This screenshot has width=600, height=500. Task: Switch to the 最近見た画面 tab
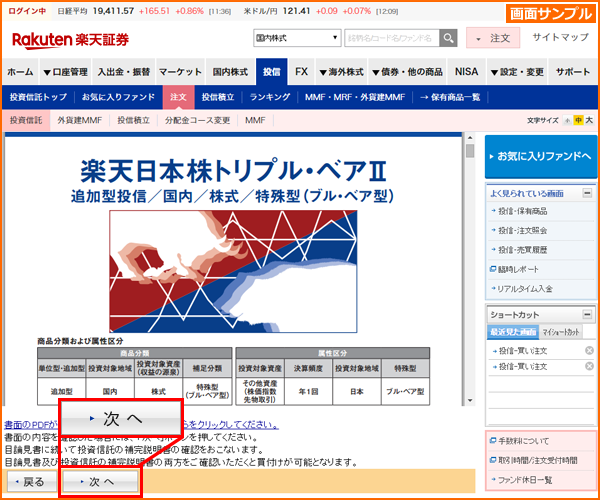click(x=513, y=332)
